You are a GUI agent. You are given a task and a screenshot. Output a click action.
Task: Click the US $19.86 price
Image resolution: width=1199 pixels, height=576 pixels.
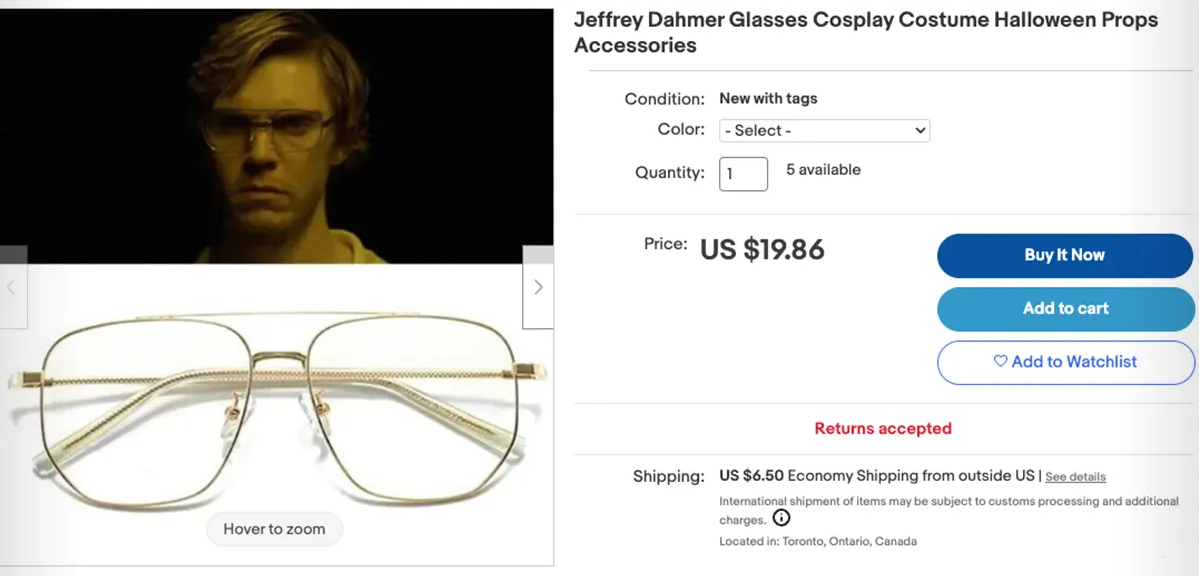tap(762, 249)
